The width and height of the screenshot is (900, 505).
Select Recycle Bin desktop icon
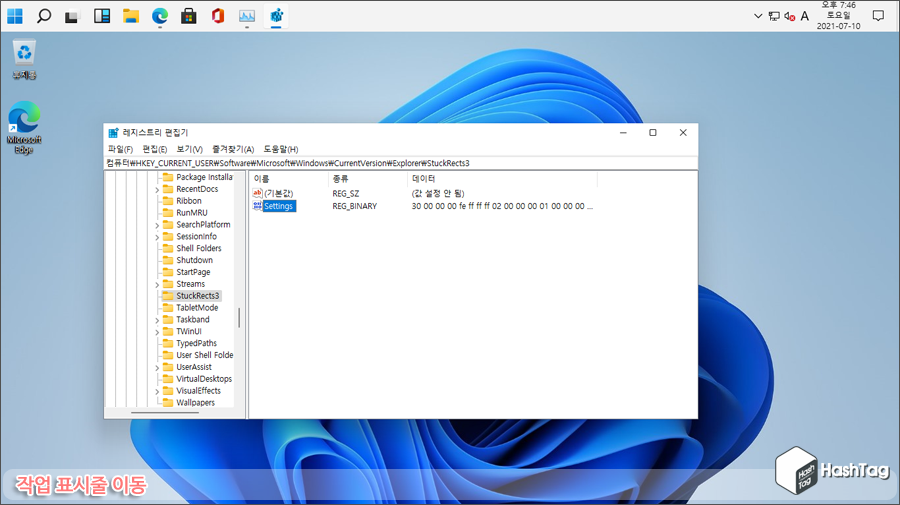[24, 59]
